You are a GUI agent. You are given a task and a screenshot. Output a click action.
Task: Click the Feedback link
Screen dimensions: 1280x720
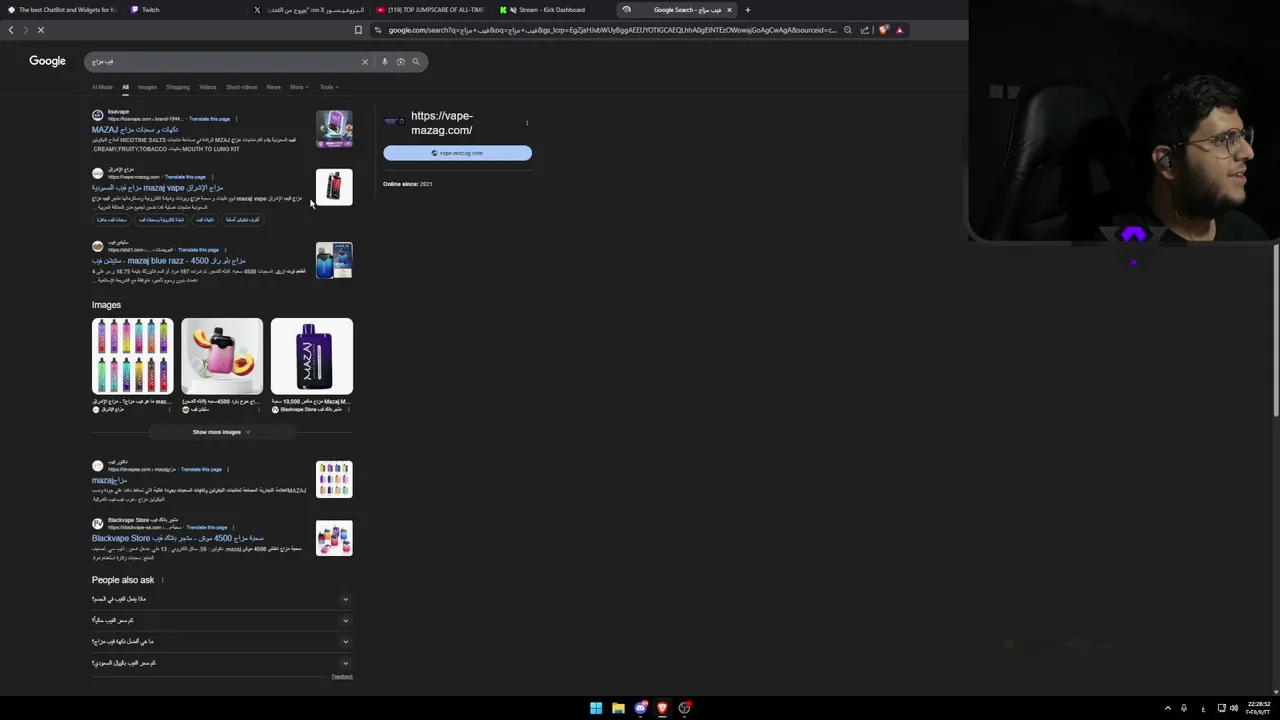[x=342, y=677]
